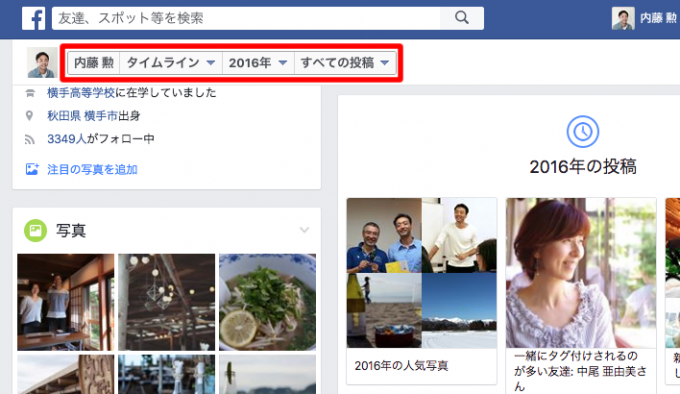The image size is (680, 394).
Task: Click the green 写真 section icon
Action: (36, 230)
